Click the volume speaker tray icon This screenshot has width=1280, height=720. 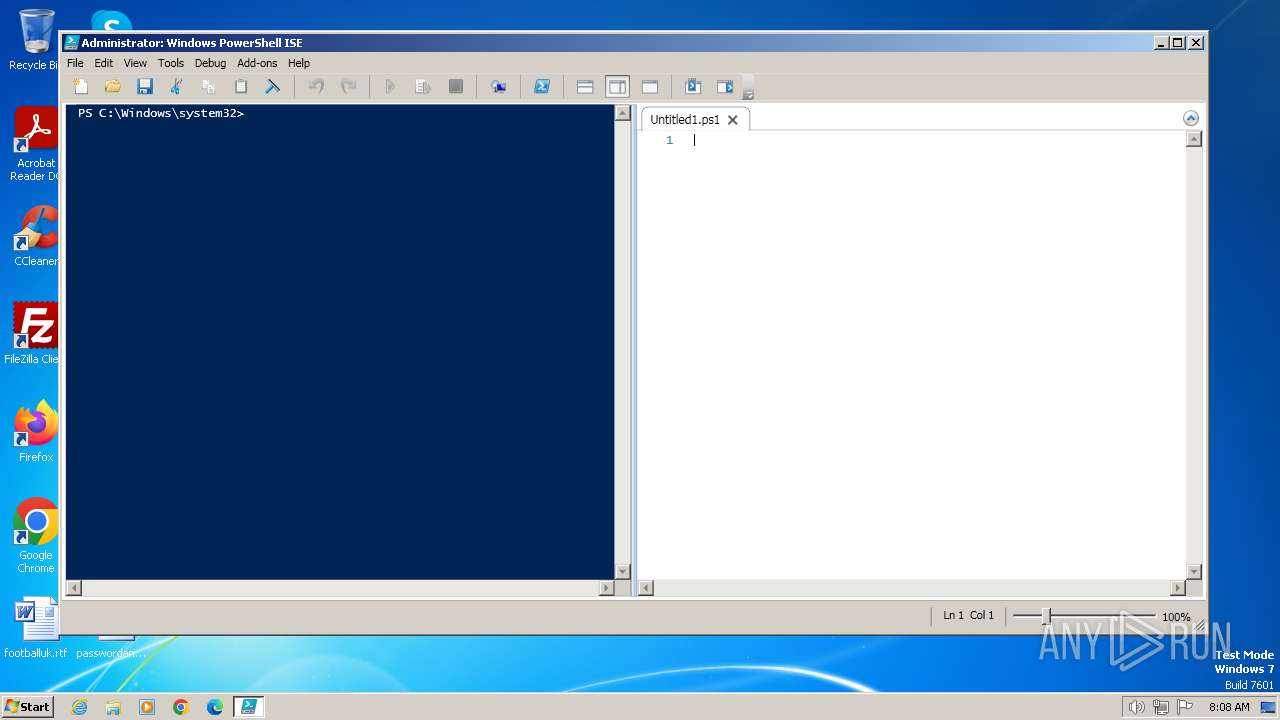coord(1136,707)
